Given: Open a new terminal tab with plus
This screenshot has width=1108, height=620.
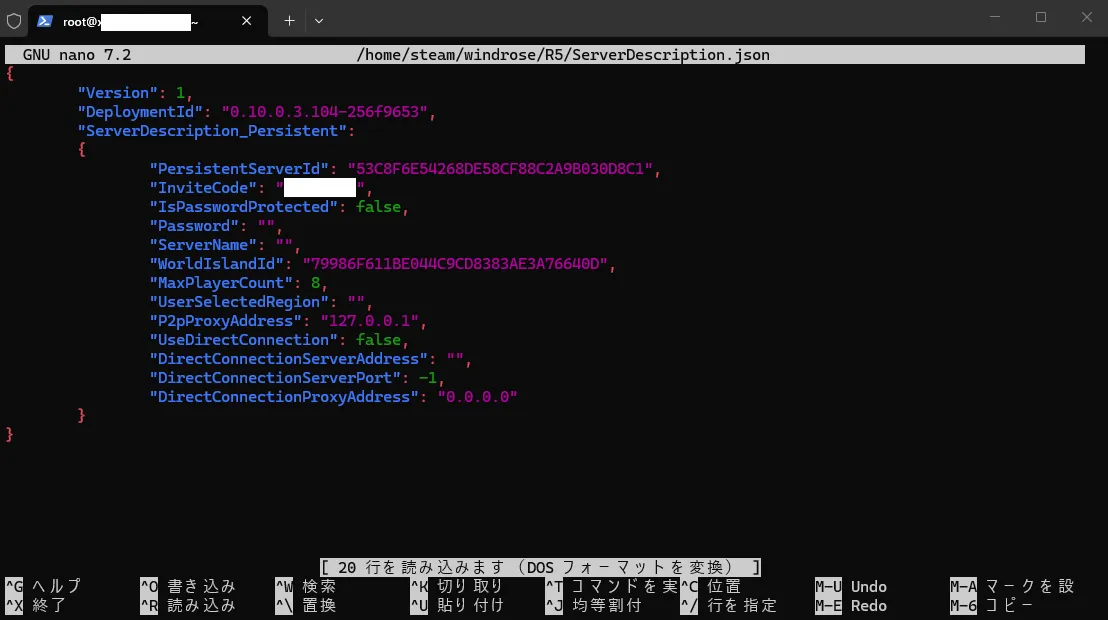Looking at the screenshot, I should click(x=289, y=20).
